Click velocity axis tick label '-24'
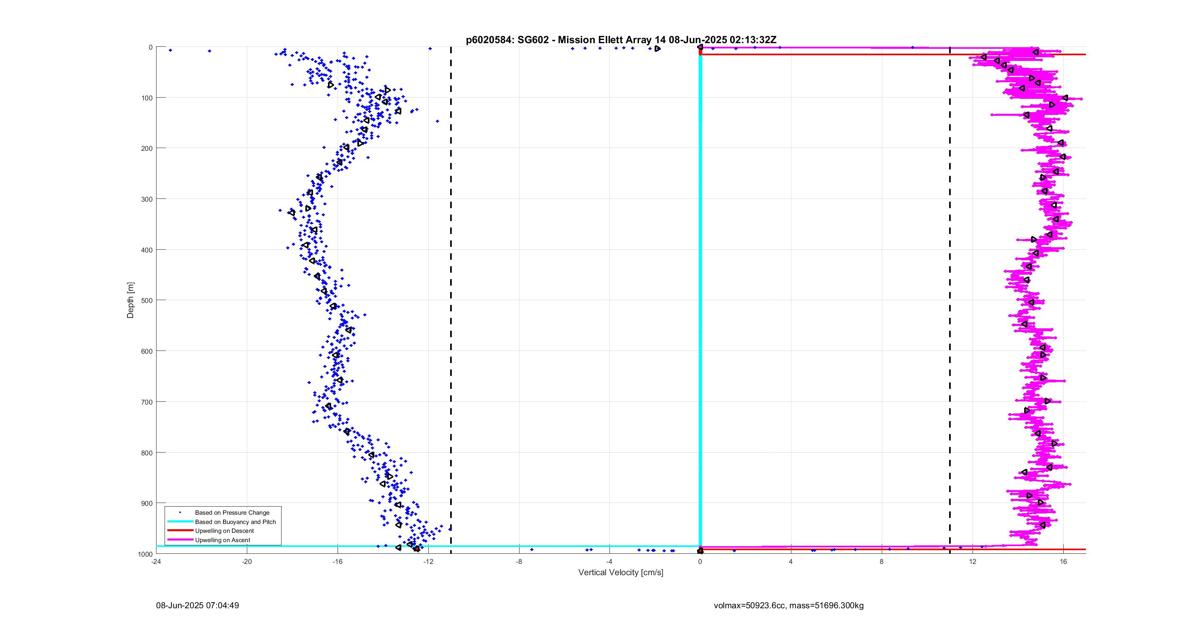 coord(156,562)
